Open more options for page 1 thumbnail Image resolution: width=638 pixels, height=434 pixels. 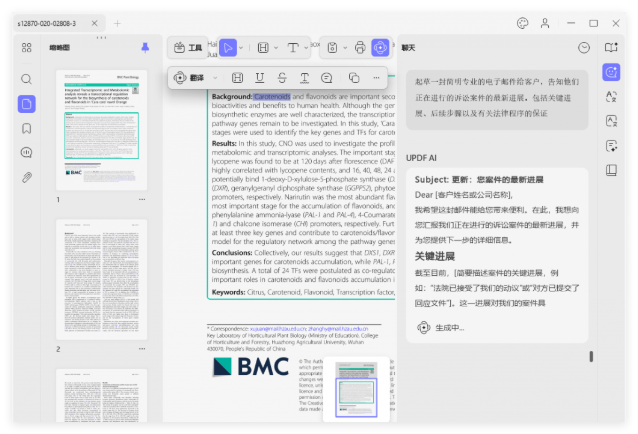142,199
